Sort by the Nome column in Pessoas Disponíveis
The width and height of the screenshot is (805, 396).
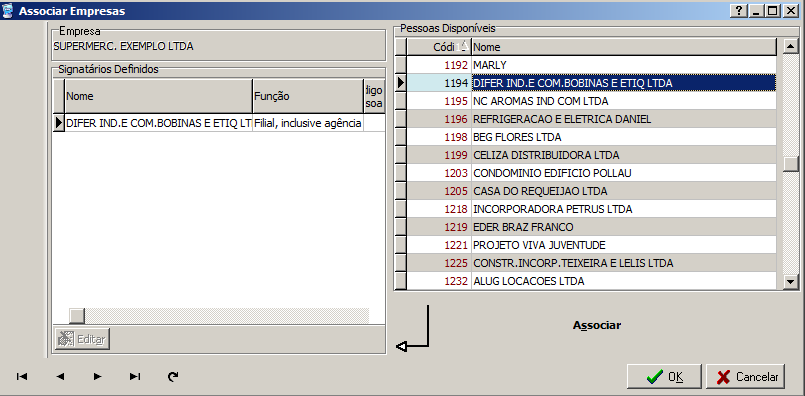[x=624, y=47]
